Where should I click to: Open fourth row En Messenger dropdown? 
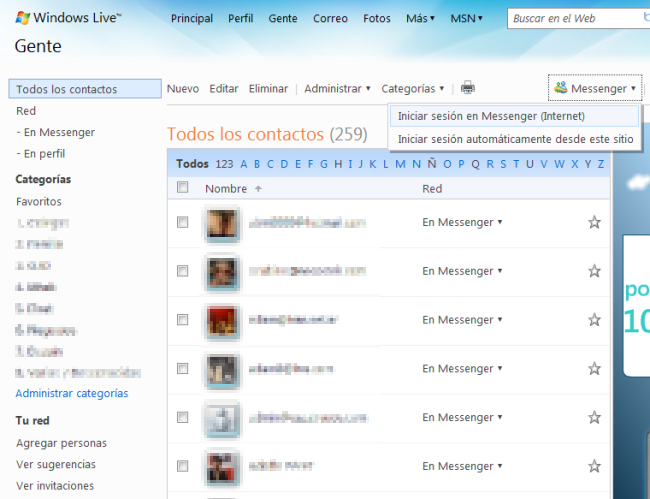(x=462, y=369)
